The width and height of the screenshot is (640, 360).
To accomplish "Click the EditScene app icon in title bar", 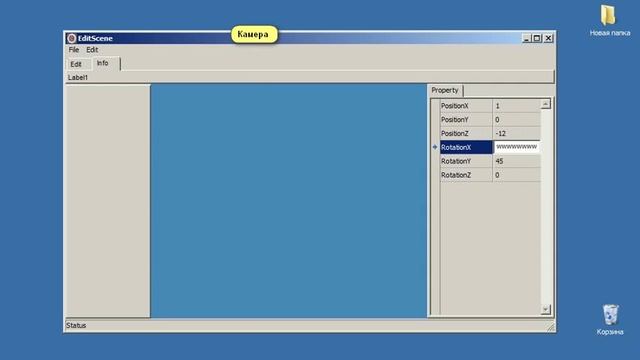I will pos(71,38).
